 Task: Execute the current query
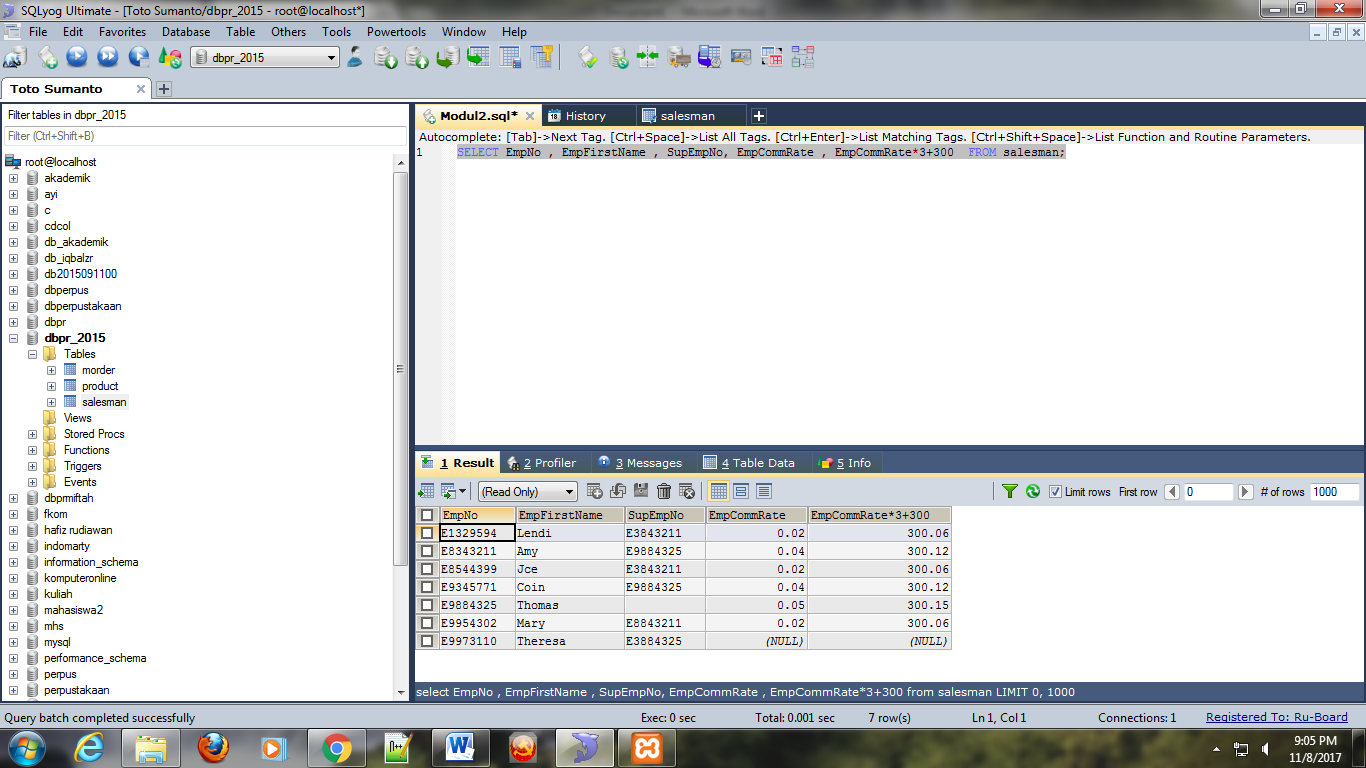point(77,57)
